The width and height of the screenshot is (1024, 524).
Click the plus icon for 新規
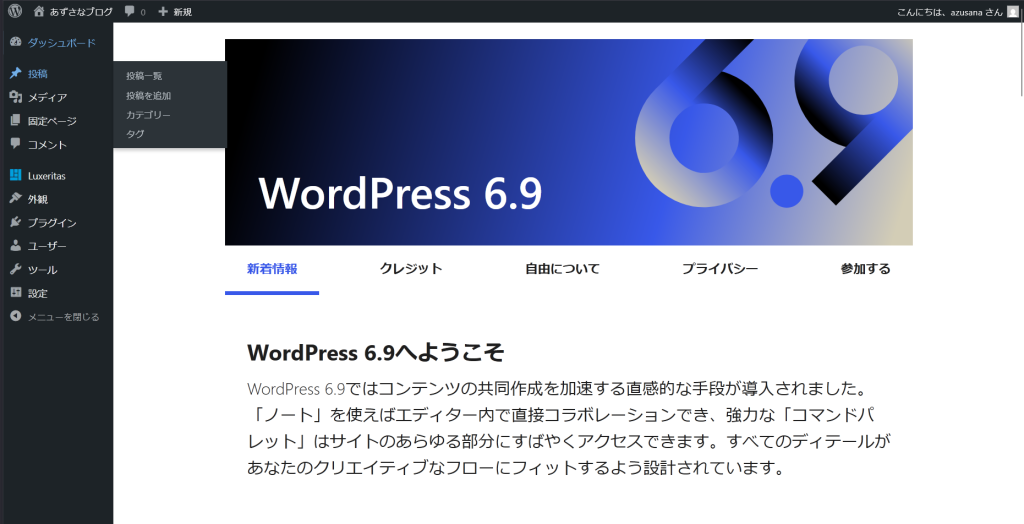163,11
